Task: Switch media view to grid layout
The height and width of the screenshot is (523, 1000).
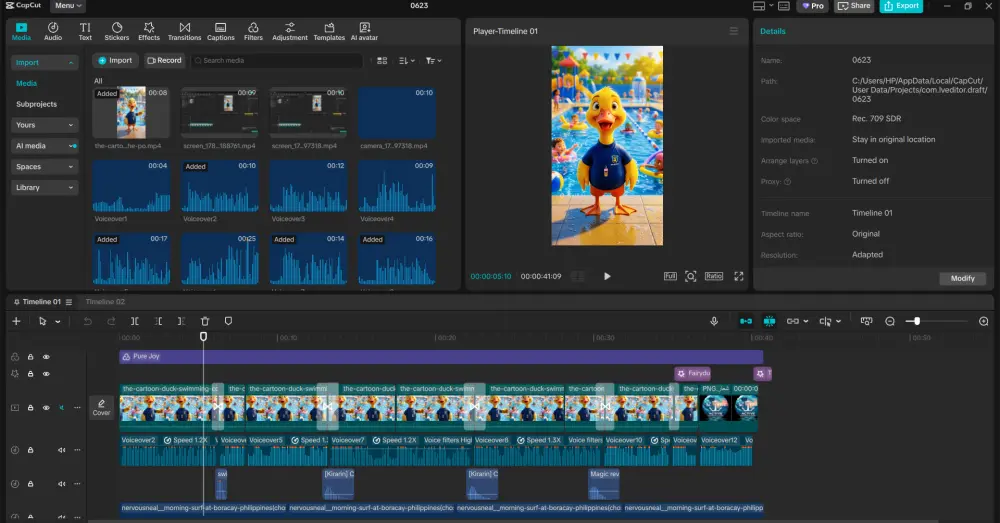Action: point(382,61)
